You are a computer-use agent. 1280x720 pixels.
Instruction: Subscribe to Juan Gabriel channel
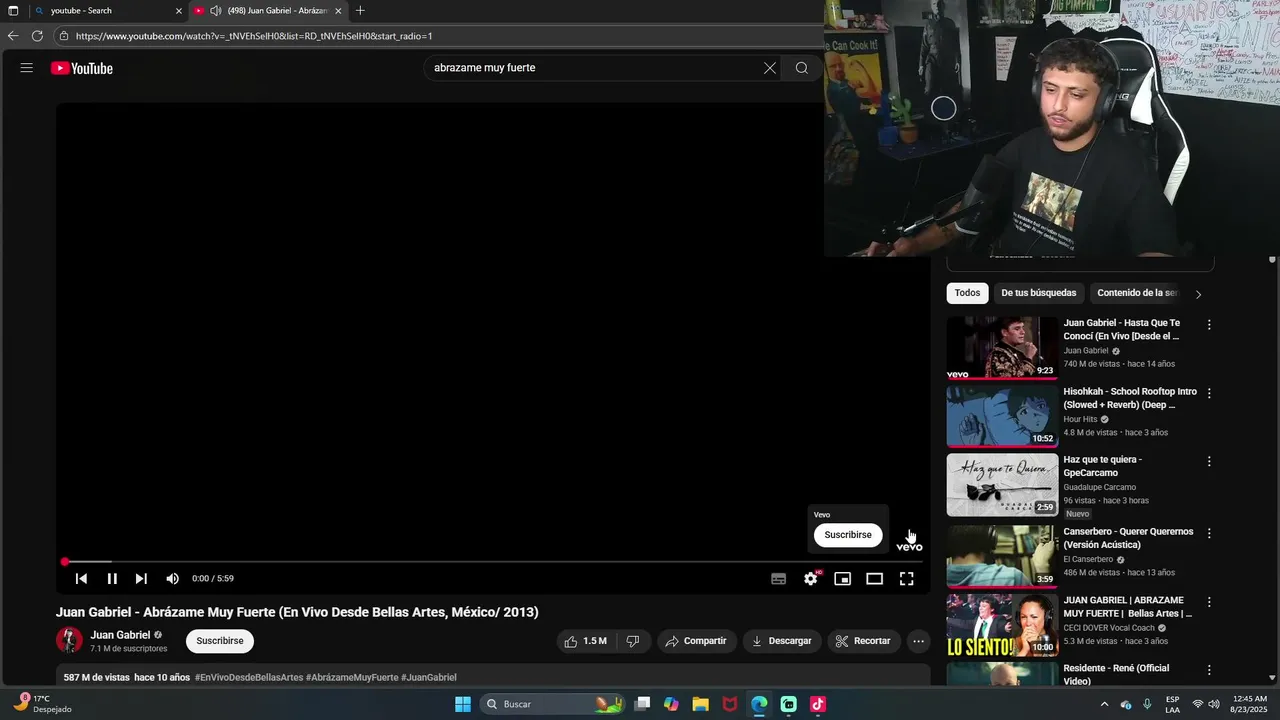click(220, 641)
